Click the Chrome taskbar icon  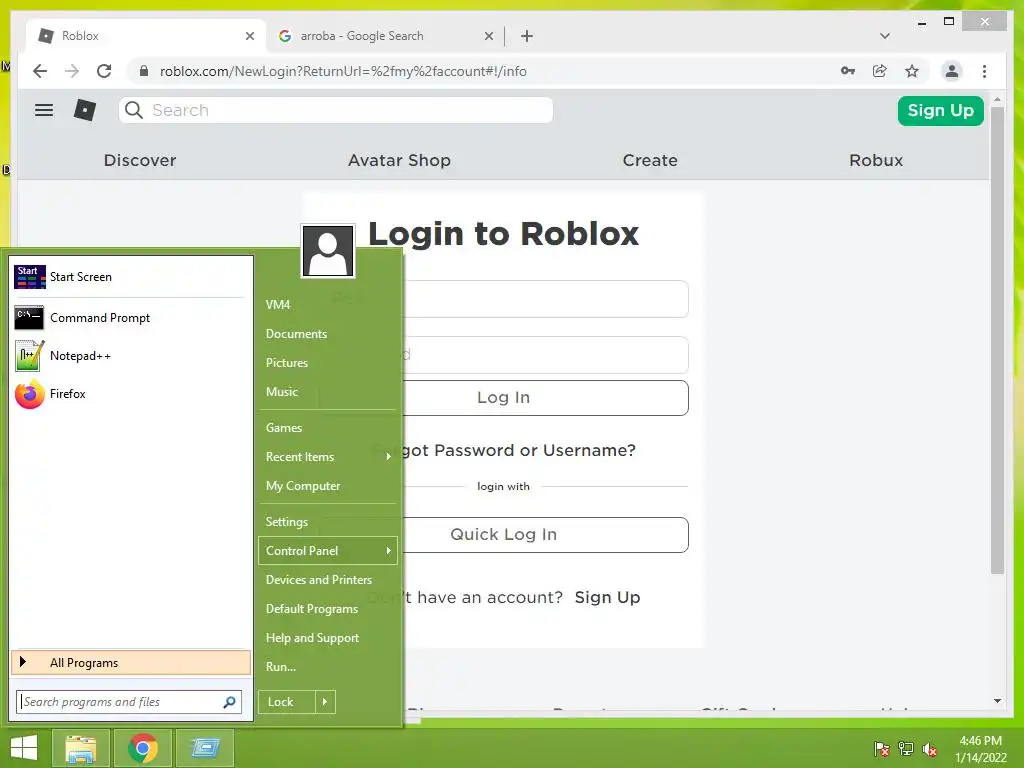(x=142, y=748)
